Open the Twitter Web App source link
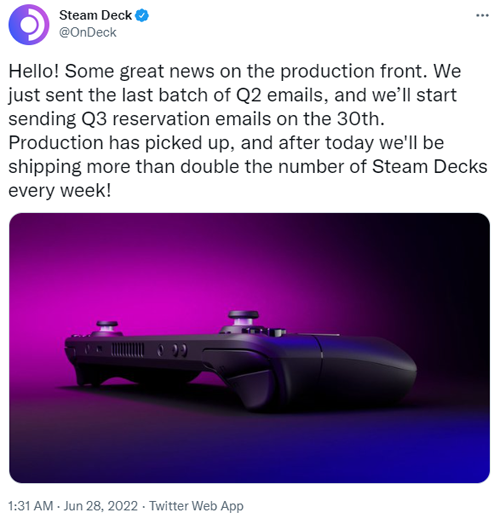The width and height of the screenshot is (500, 524). point(196,506)
